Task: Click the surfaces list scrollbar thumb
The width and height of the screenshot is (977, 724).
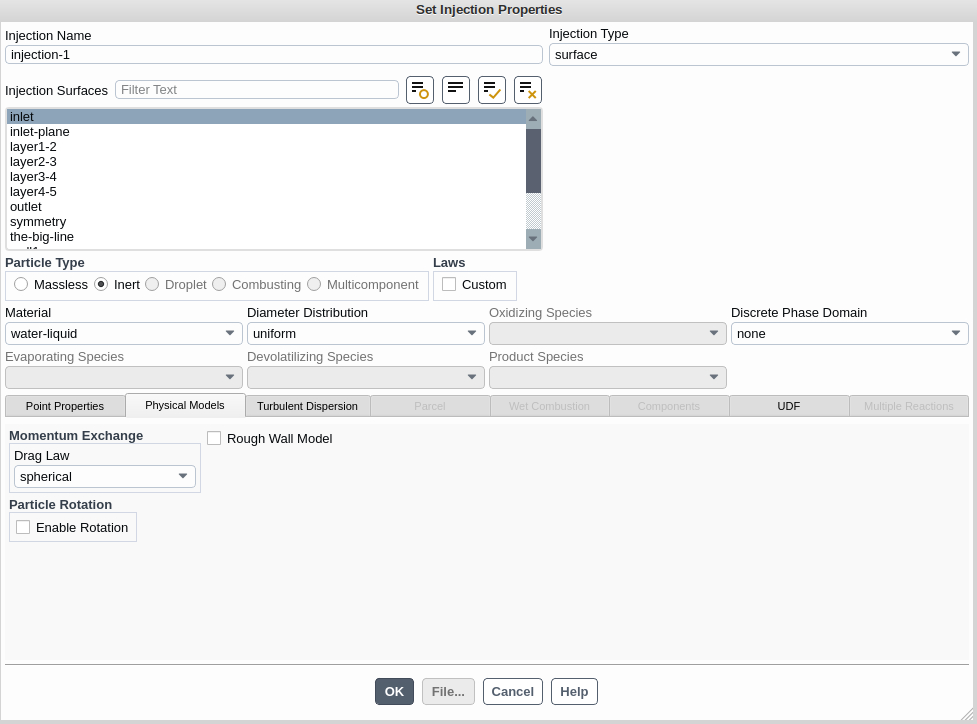Action: (533, 160)
